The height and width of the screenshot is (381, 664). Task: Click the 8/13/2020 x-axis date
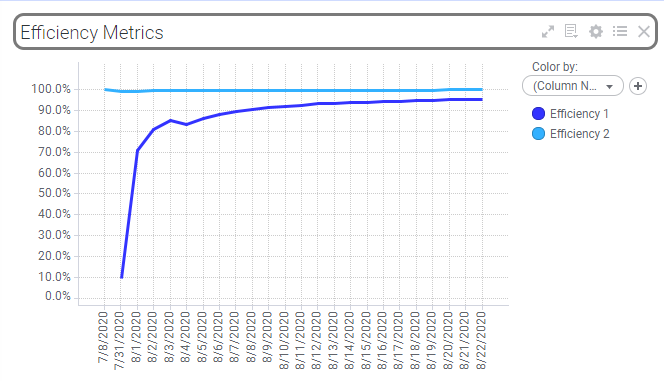point(334,341)
